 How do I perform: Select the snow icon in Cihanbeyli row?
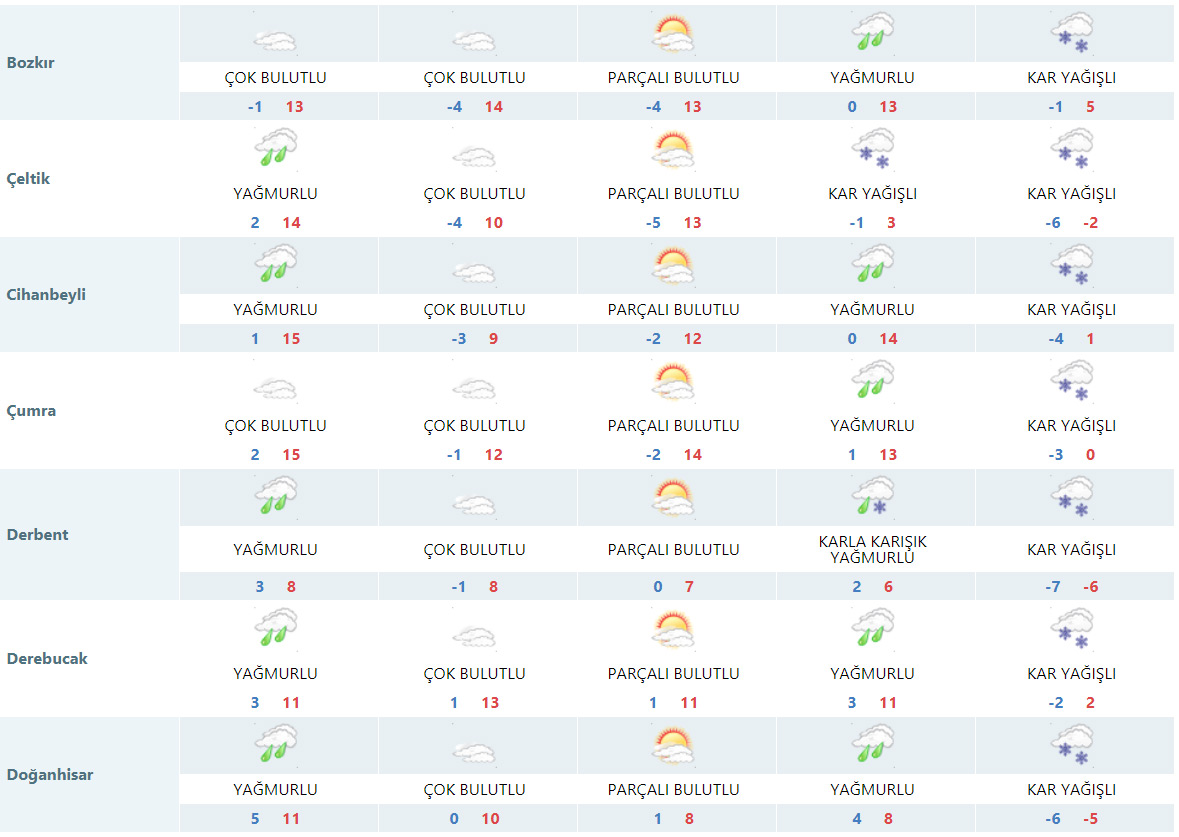[x=1073, y=266]
